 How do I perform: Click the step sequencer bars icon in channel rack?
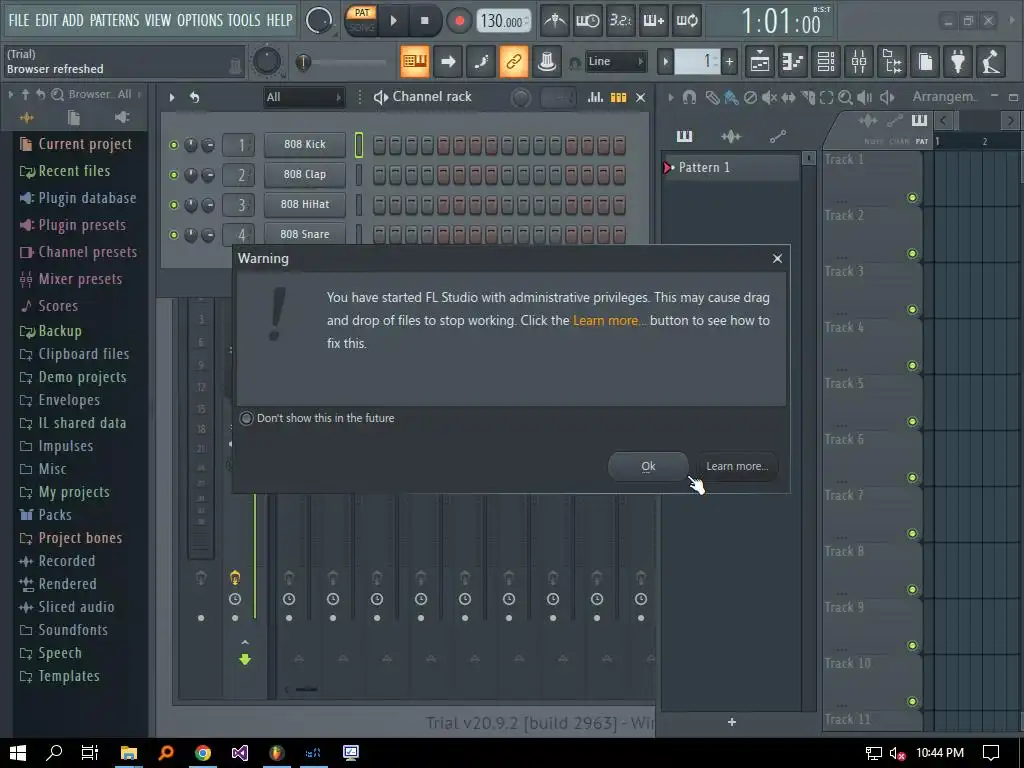click(618, 97)
